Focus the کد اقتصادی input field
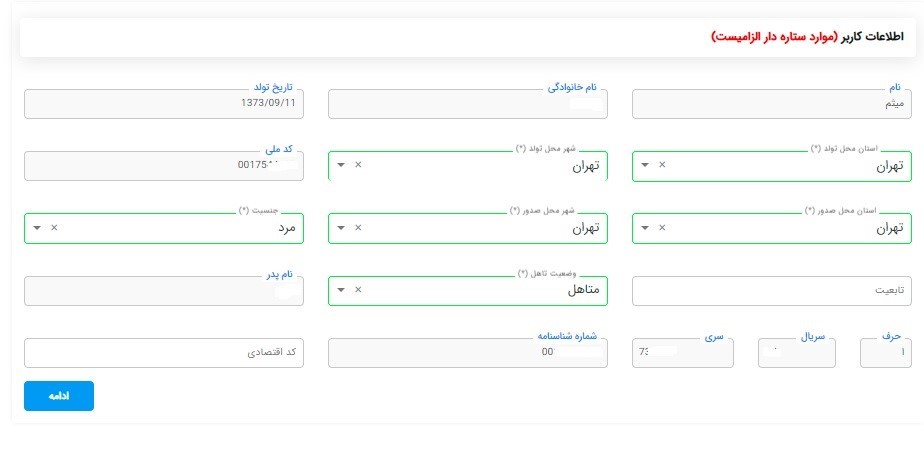 [x=164, y=353]
